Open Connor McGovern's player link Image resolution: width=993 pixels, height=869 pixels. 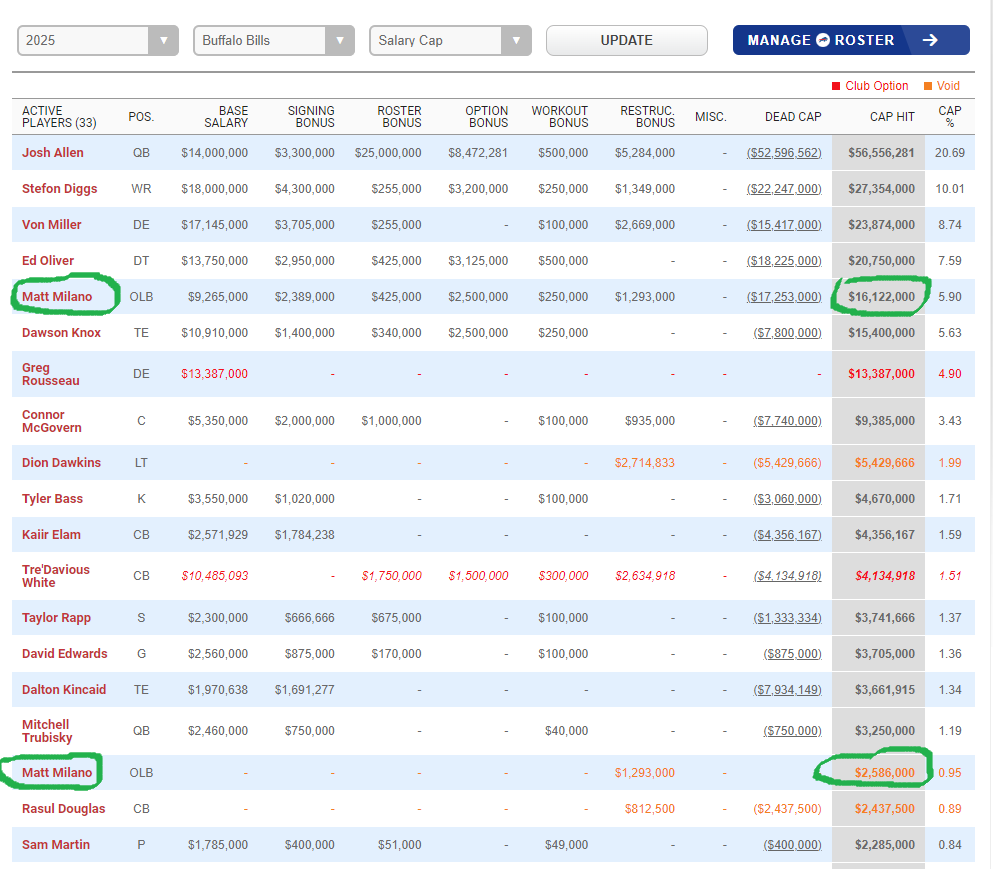[x=52, y=421]
